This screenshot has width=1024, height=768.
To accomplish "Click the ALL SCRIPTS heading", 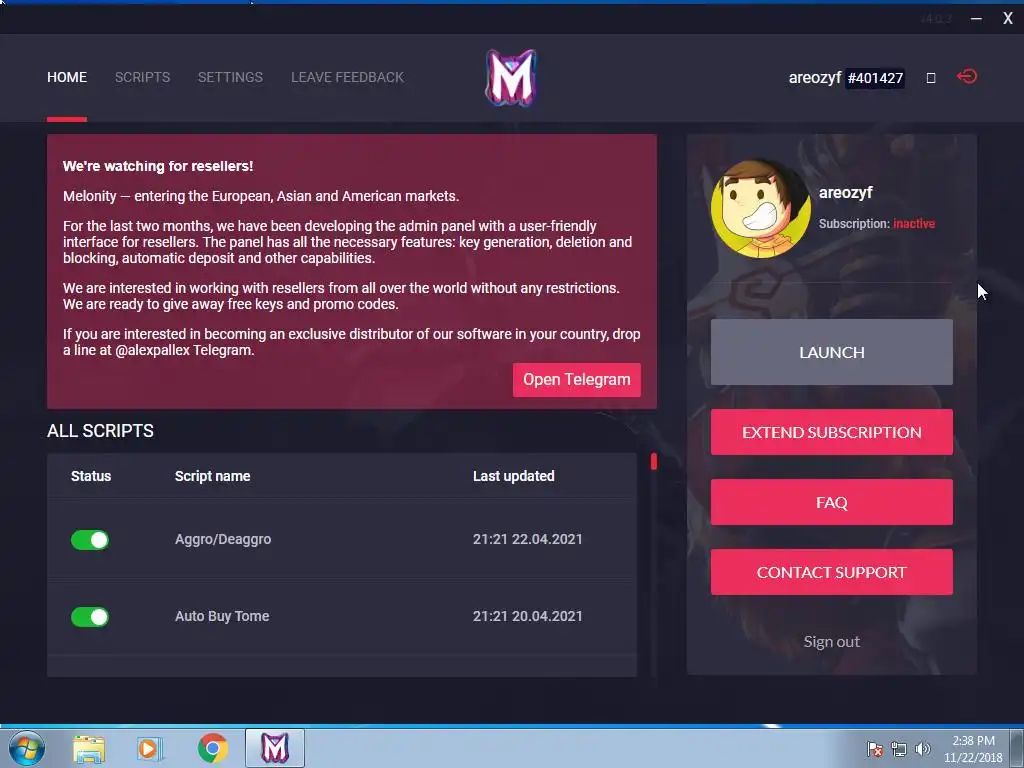I will tap(101, 431).
